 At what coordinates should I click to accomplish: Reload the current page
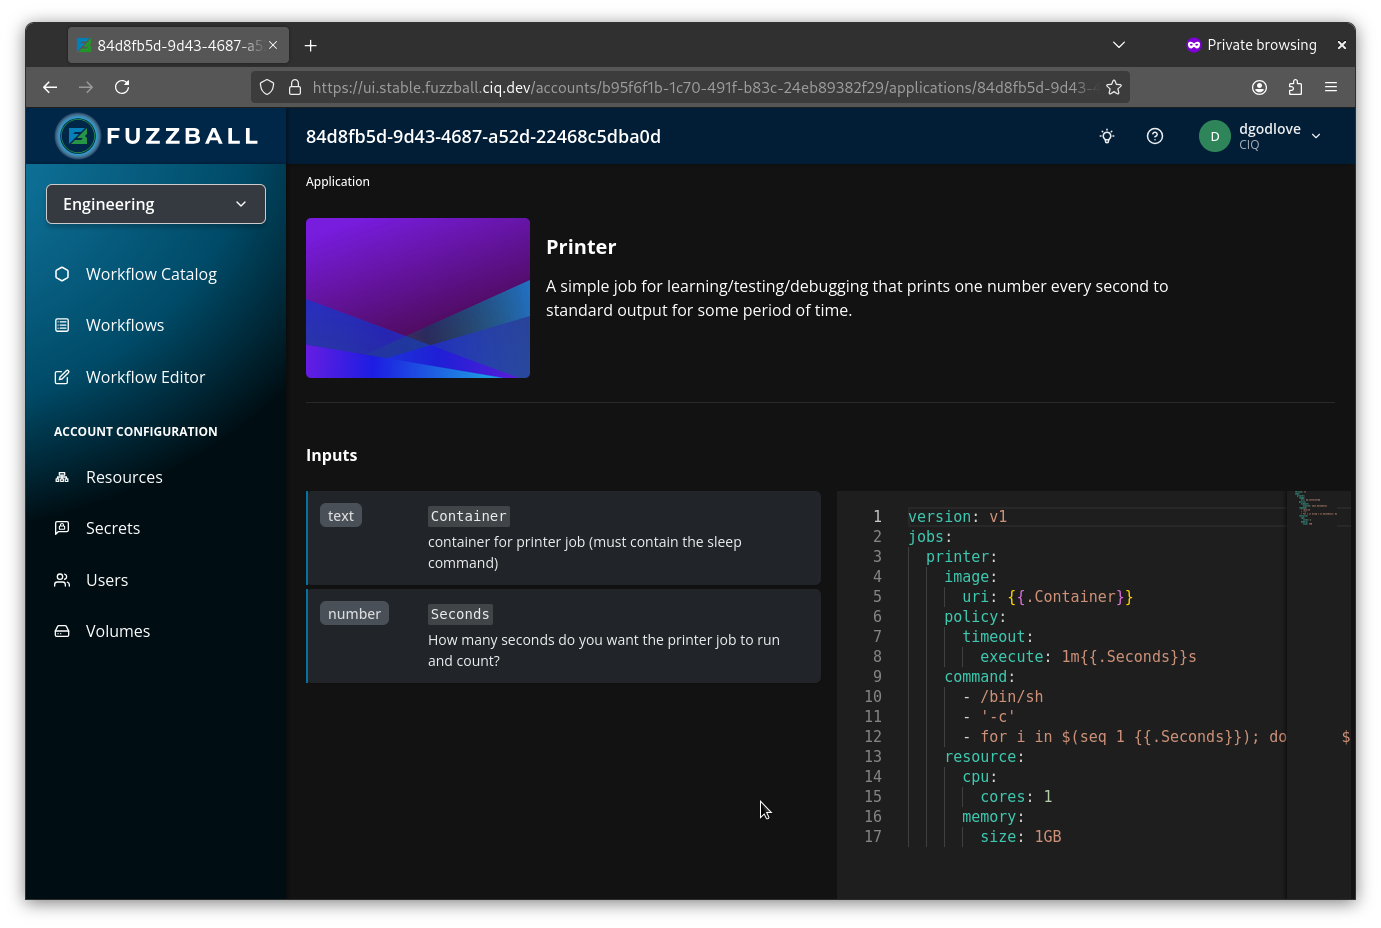(122, 87)
